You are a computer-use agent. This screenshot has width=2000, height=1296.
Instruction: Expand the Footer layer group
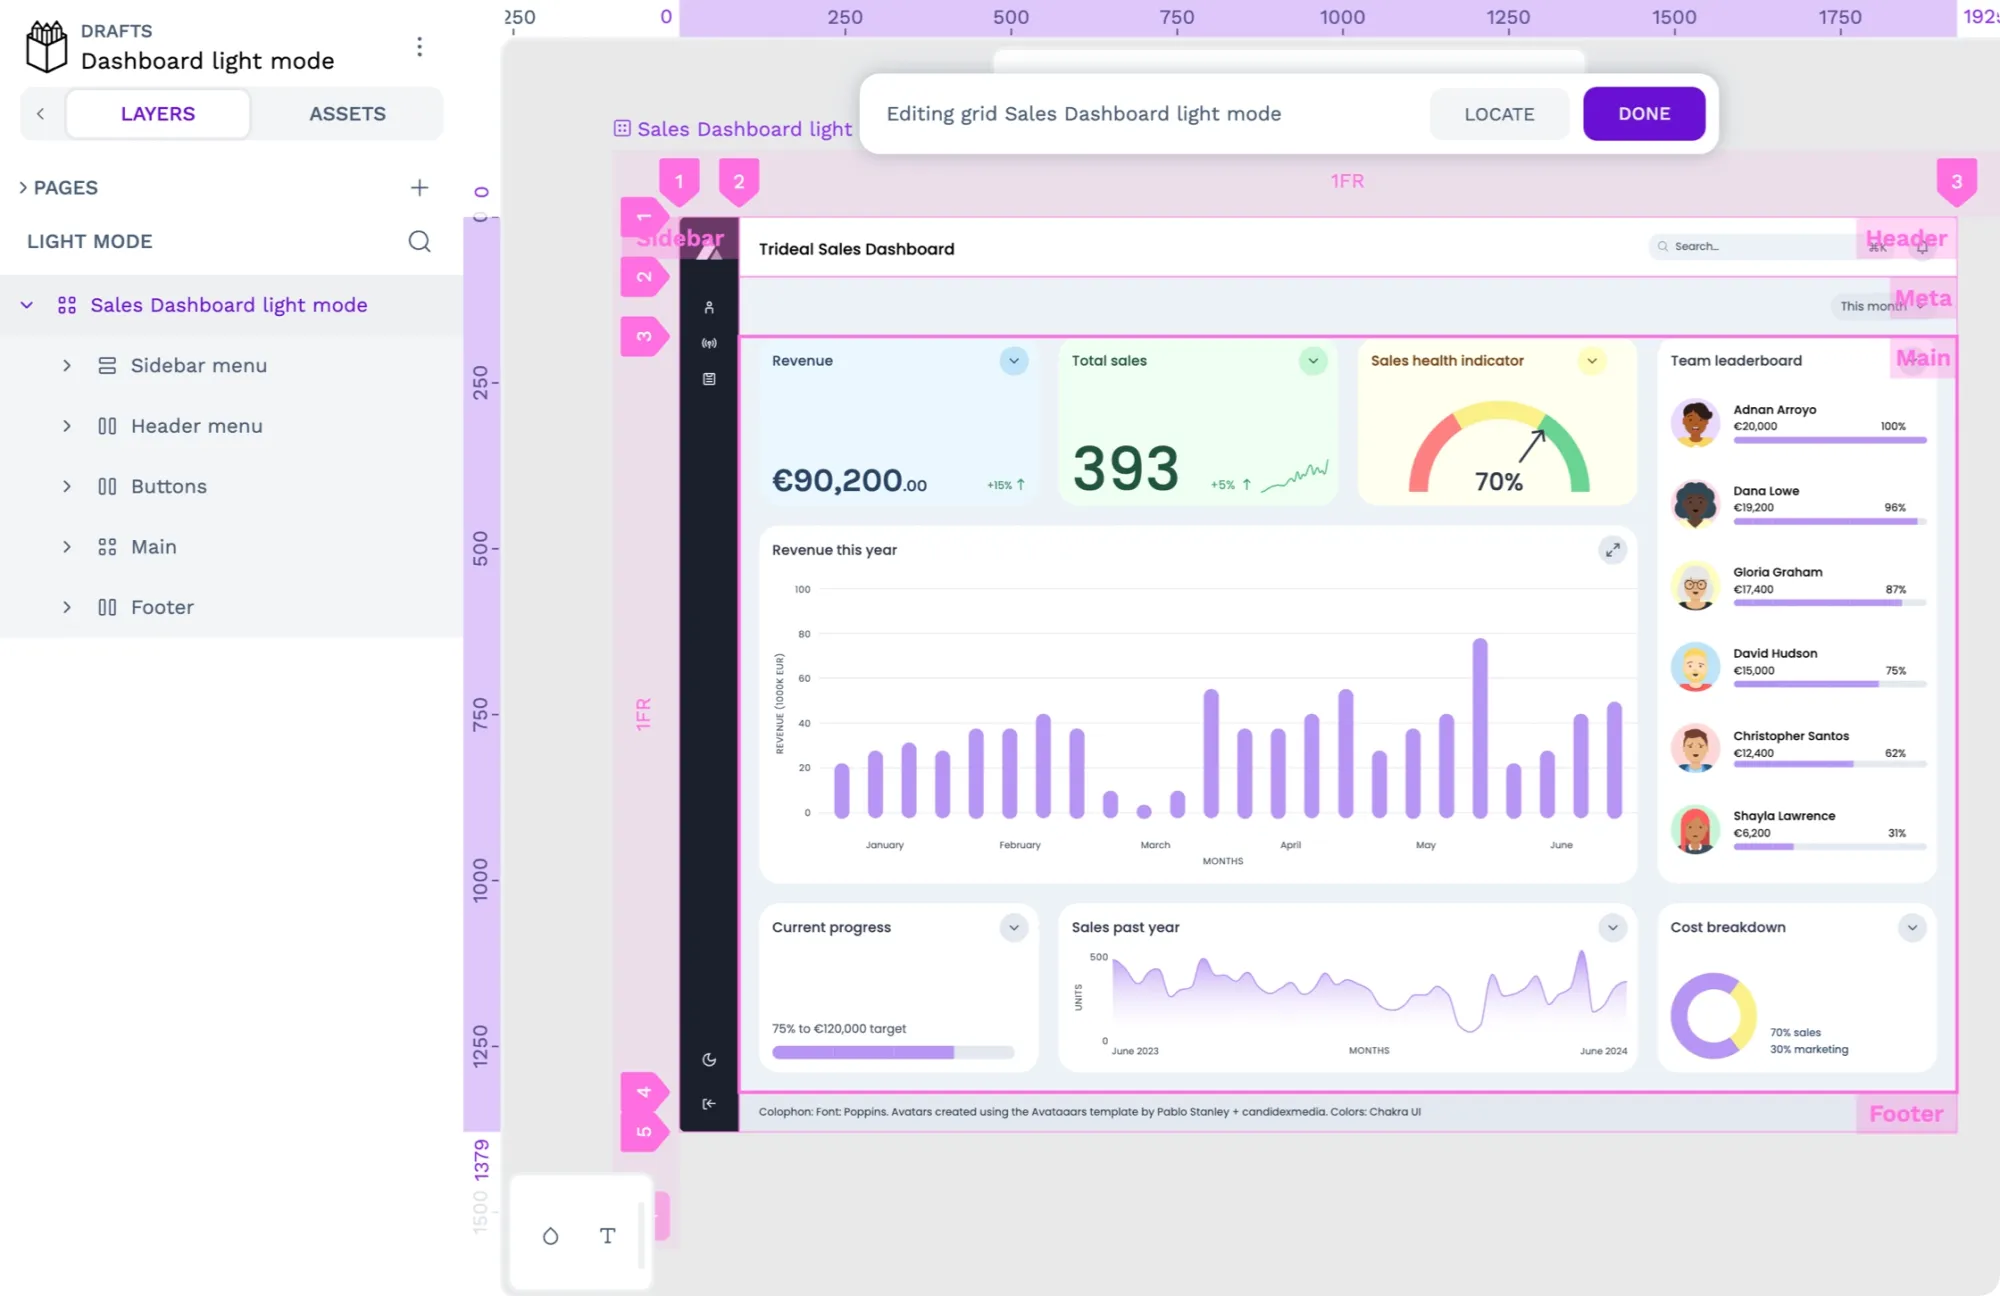coord(66,606)
